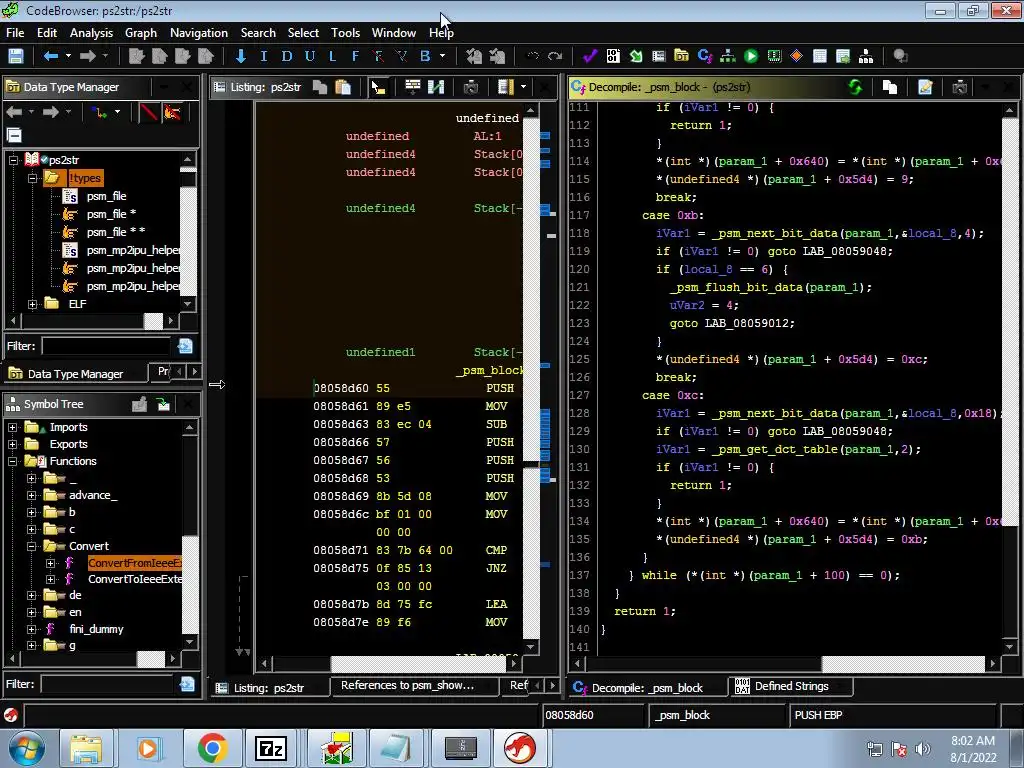Click the blue down arrow navigation icon
This screenshot has width=1024, height=768.
240,56
